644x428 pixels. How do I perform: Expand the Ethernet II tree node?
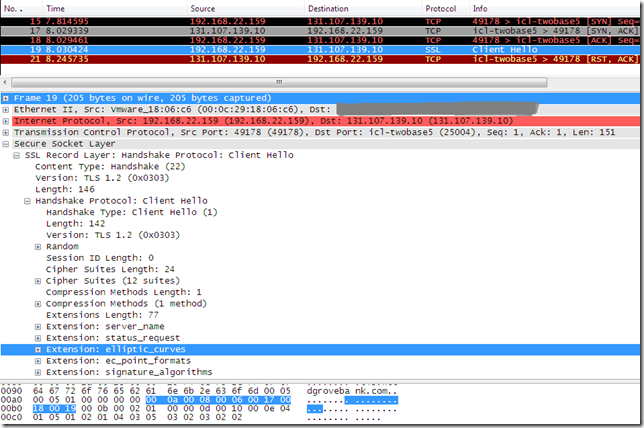tap(6, 110)
